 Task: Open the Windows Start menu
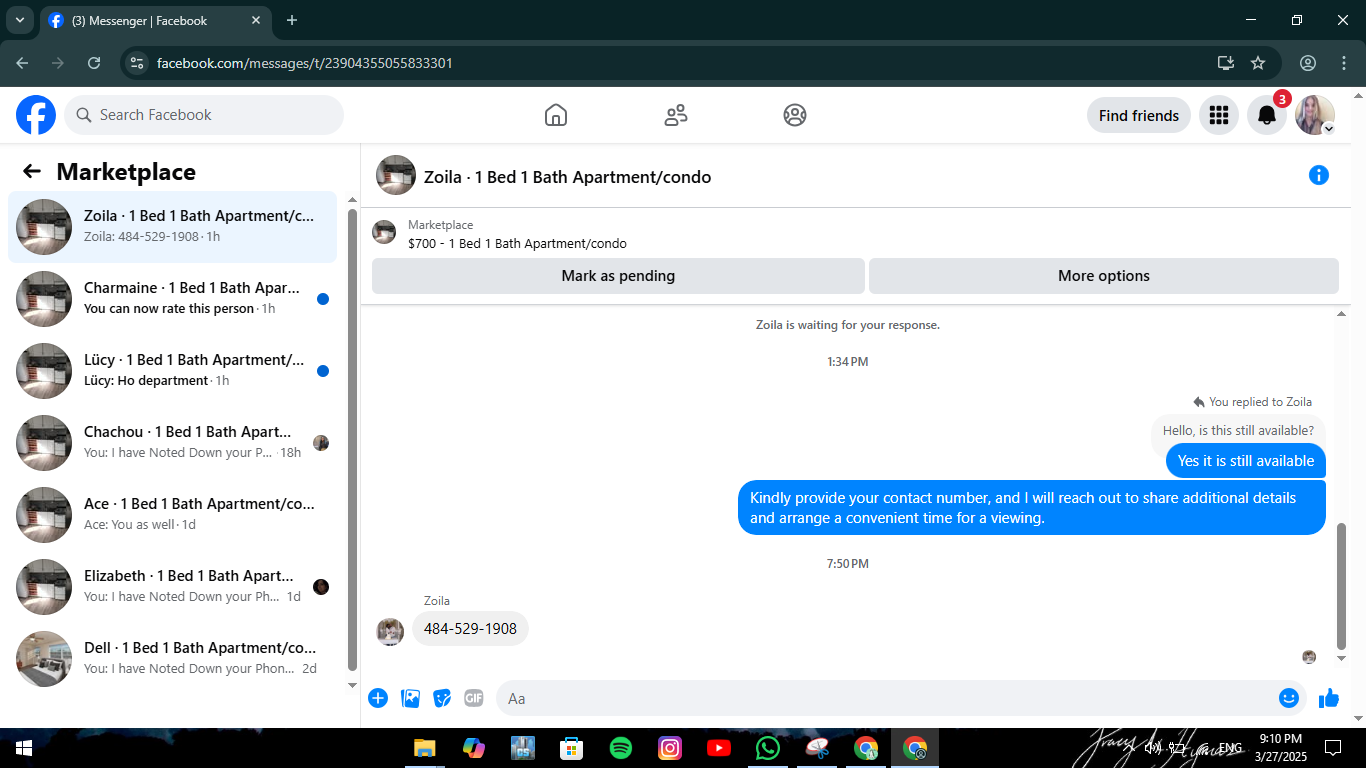pyautogui.click(x=24, y=748)
